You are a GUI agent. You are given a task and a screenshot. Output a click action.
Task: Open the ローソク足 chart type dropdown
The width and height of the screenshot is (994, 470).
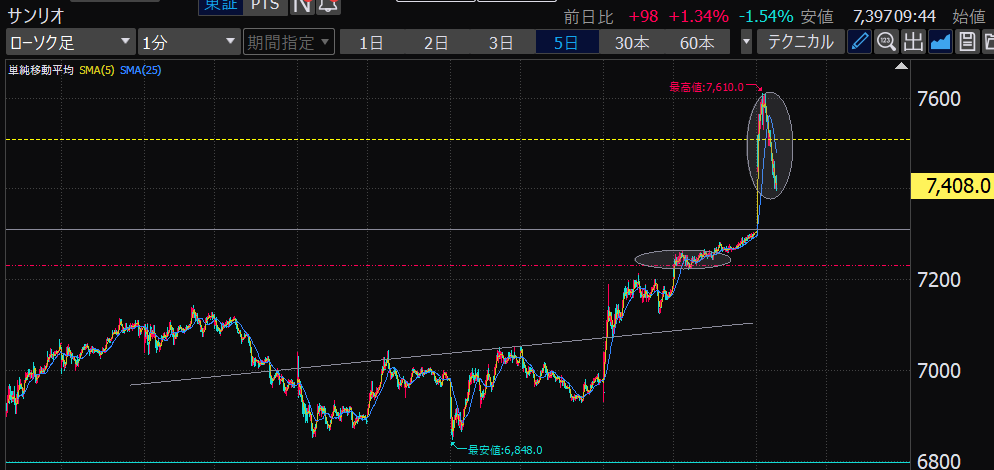point(70,42)
